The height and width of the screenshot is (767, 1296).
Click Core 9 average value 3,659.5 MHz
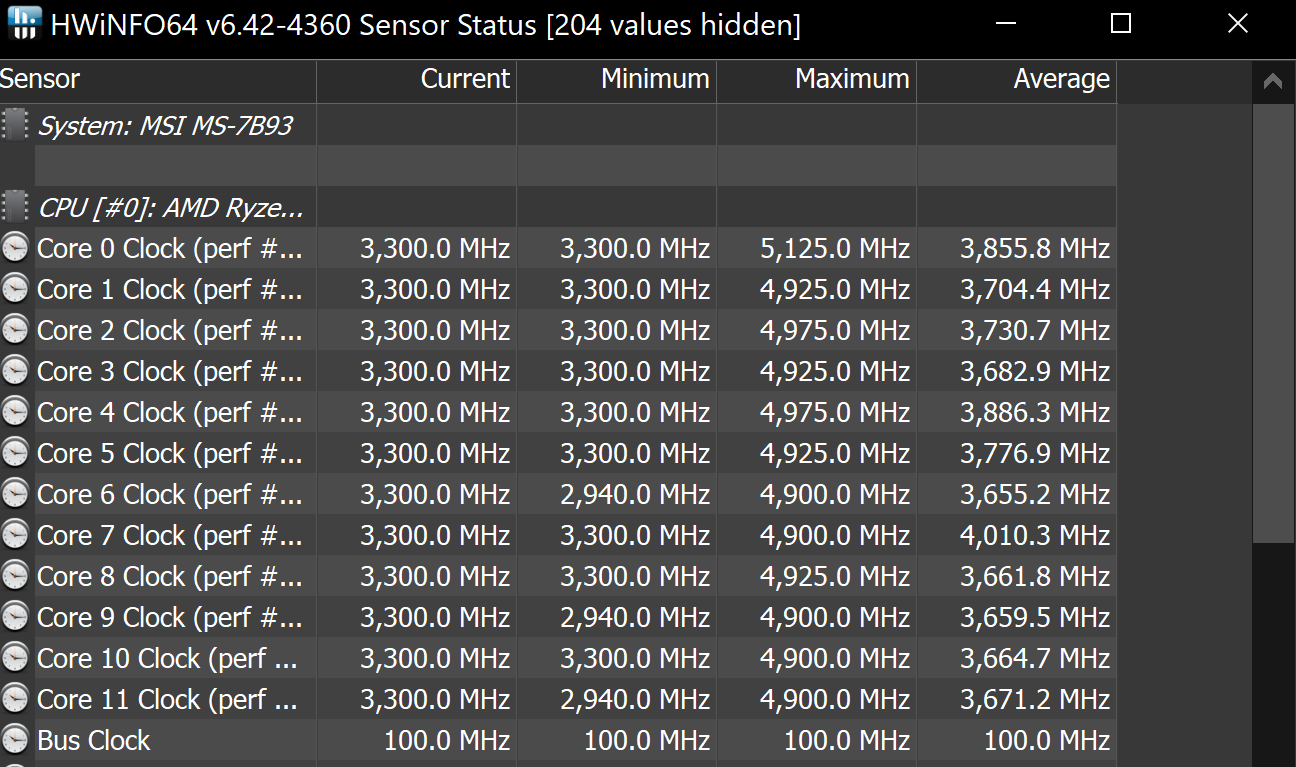pyautogui.click(x=1035, y=617)
